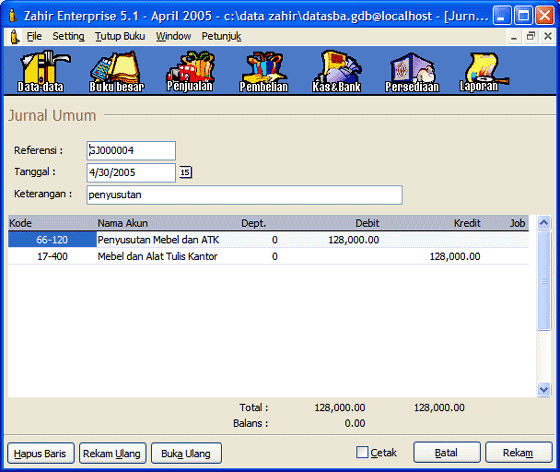560x472 pixels.
Task: Open the File menu
Action: tap(34, 36)
